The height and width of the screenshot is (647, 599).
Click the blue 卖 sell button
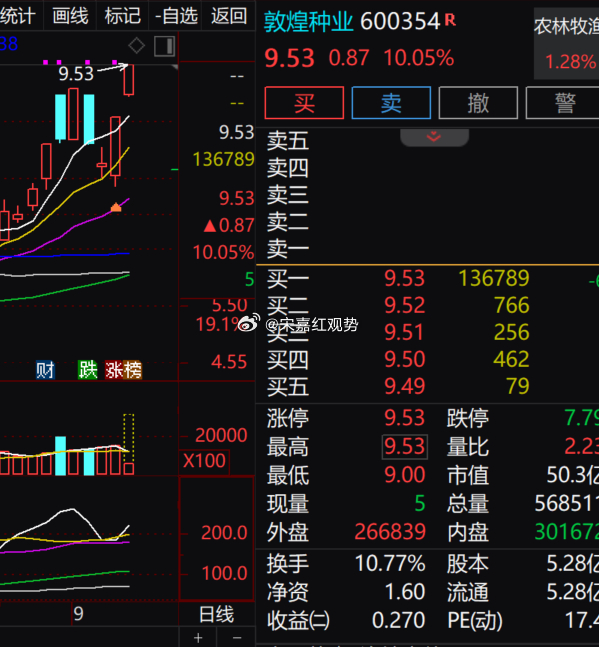point(391,103)
